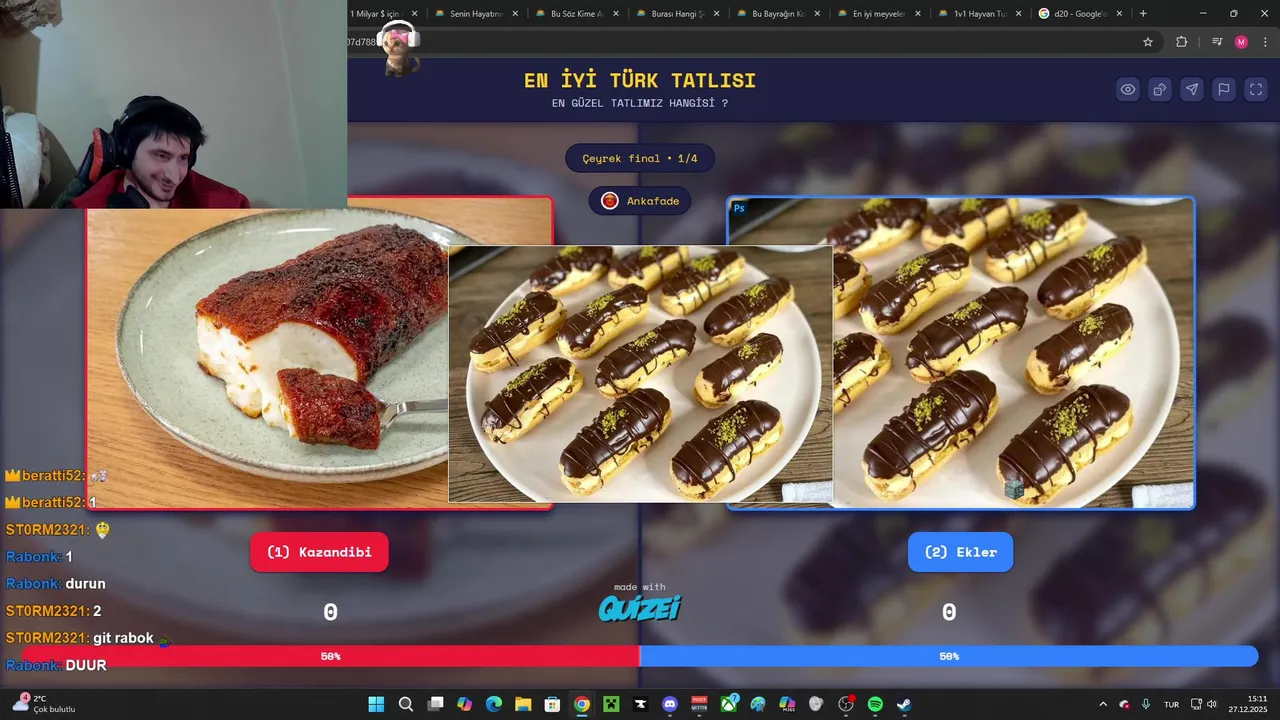Click the Google Chrome taskbar icon
This screenshot has height=720, width=1280.
click(582, 704)
